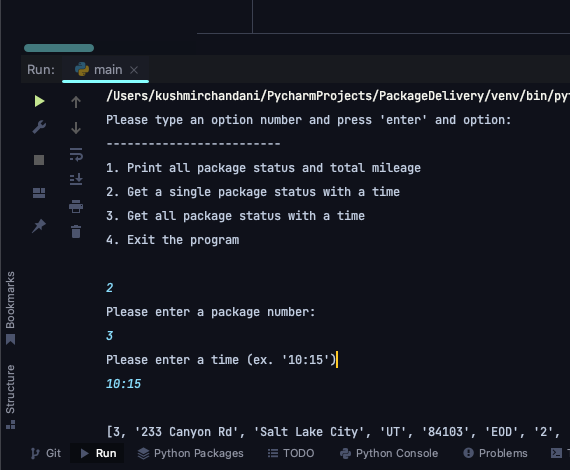Image resolution: width=570 pixels, height=470 pixels.
Task: Rerun main with green play icon
Action: tap(39, 101)
